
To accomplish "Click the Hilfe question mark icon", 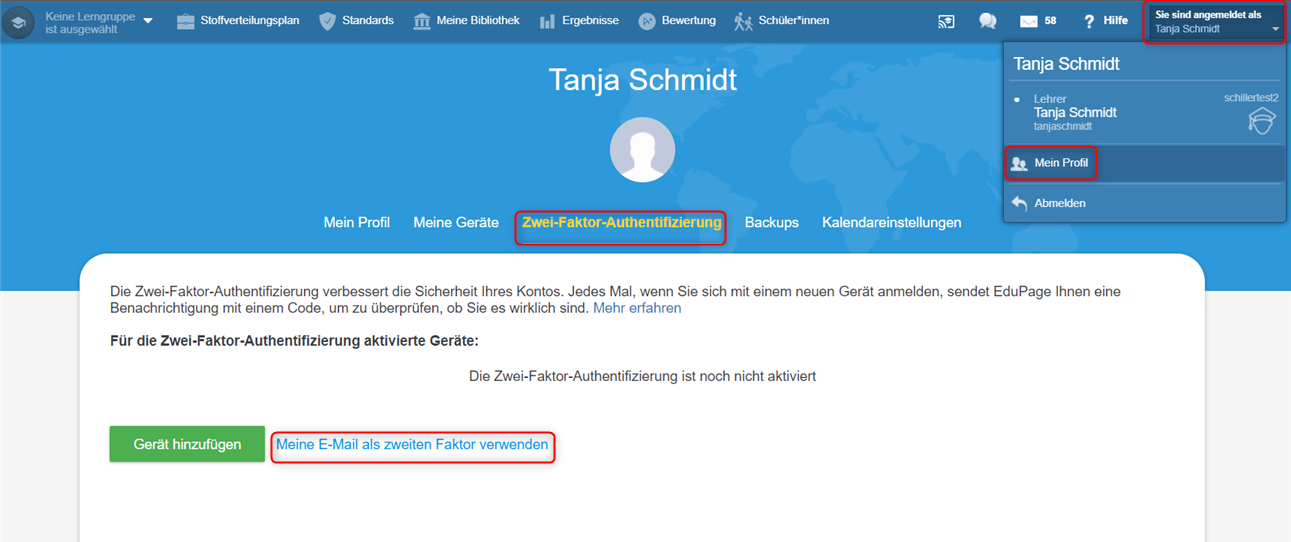I will 1089,22.
